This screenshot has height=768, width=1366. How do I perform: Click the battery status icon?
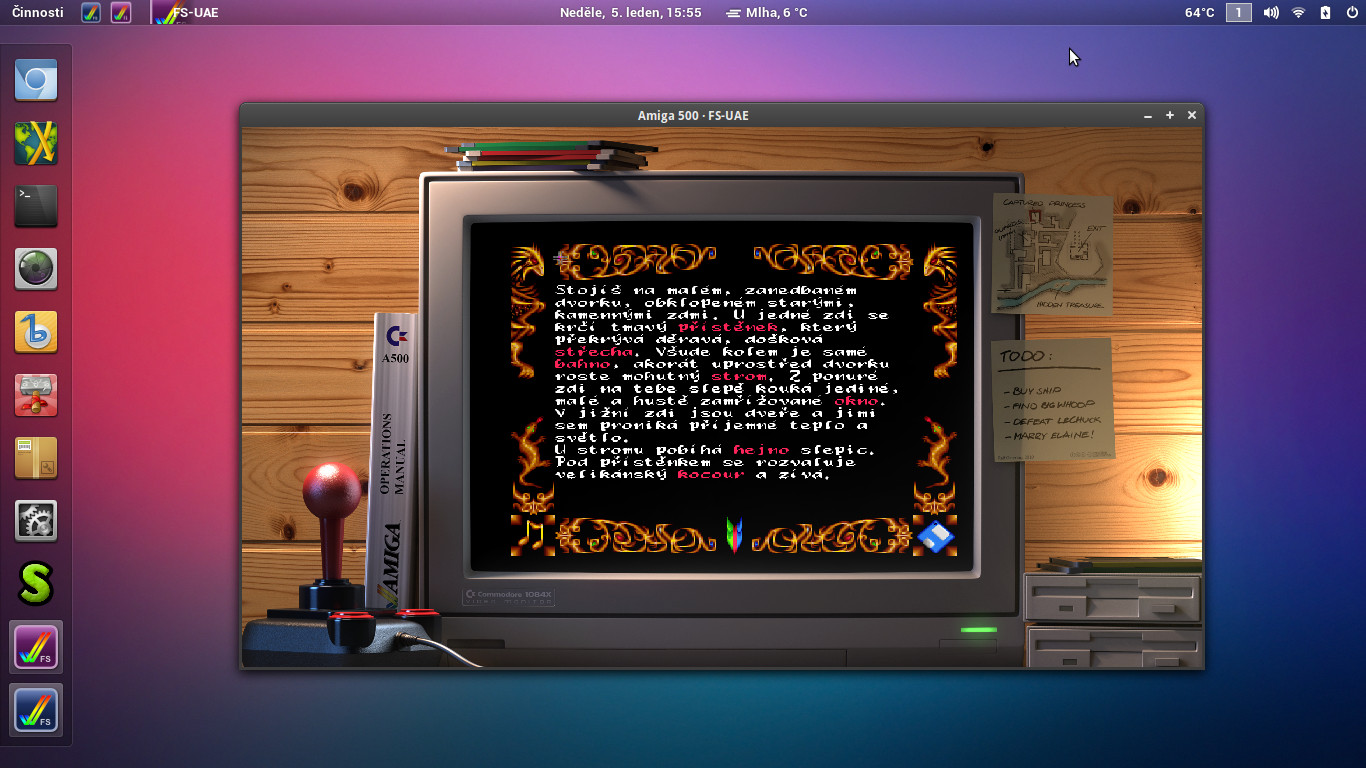[x=1325, y=13]
